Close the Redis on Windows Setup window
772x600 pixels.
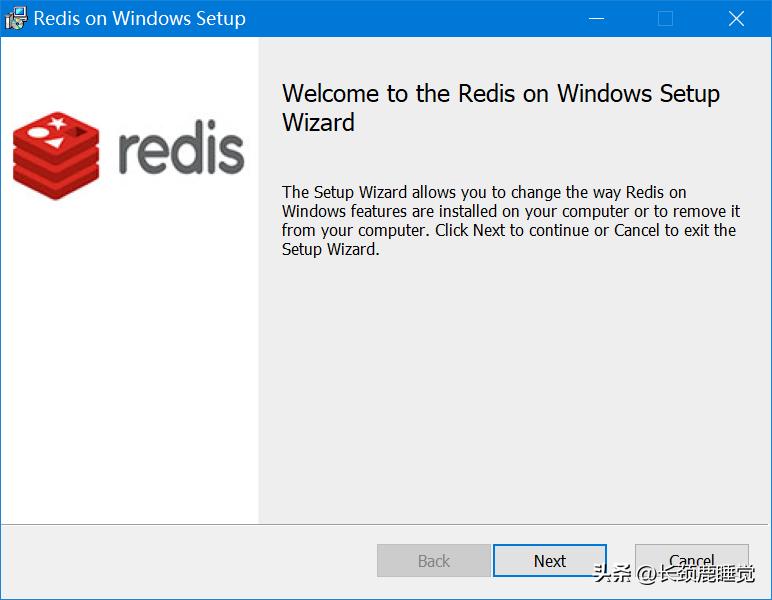tap(736, 19)
